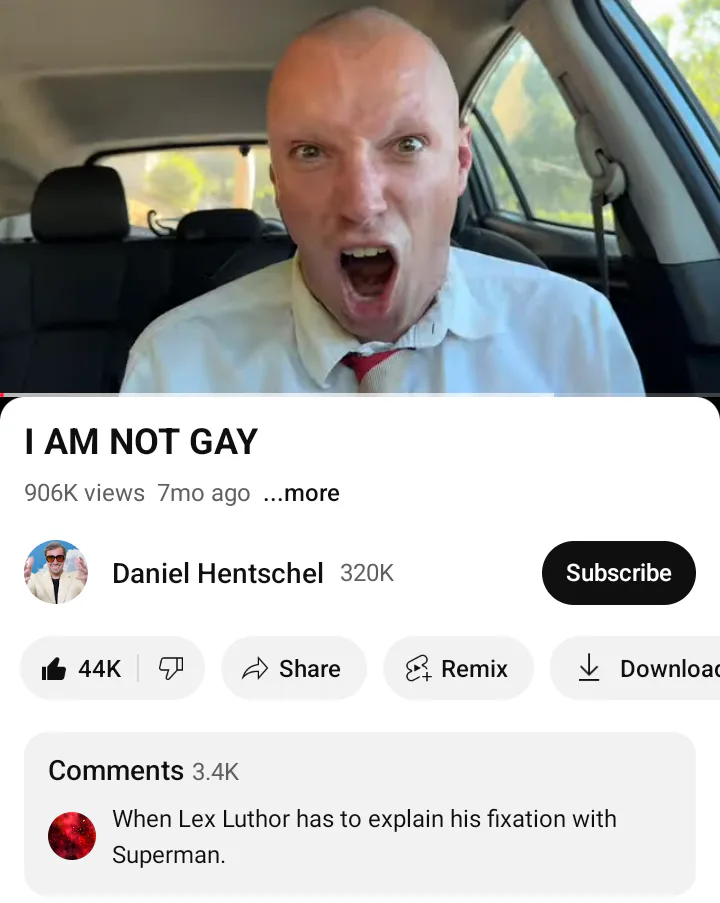
Task: Click the 44K like count
Action: pos(100,669)
